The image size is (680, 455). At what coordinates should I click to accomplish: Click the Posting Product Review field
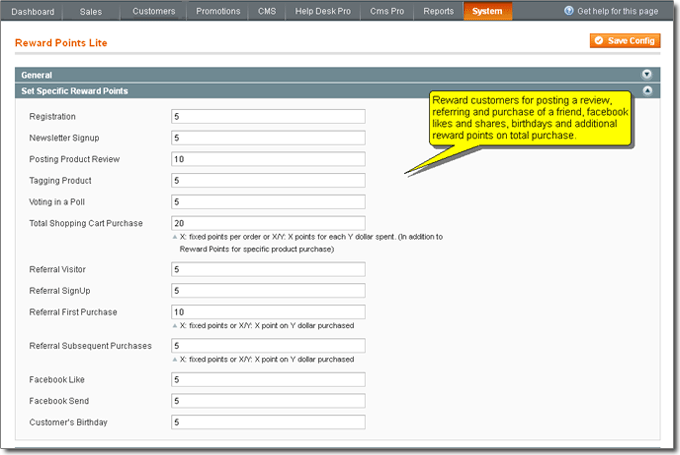(x=268, y=159)
